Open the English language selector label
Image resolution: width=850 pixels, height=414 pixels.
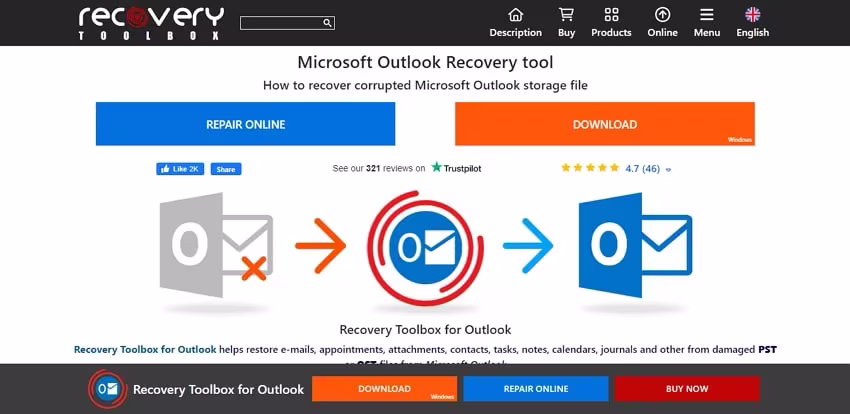point(752,33)
